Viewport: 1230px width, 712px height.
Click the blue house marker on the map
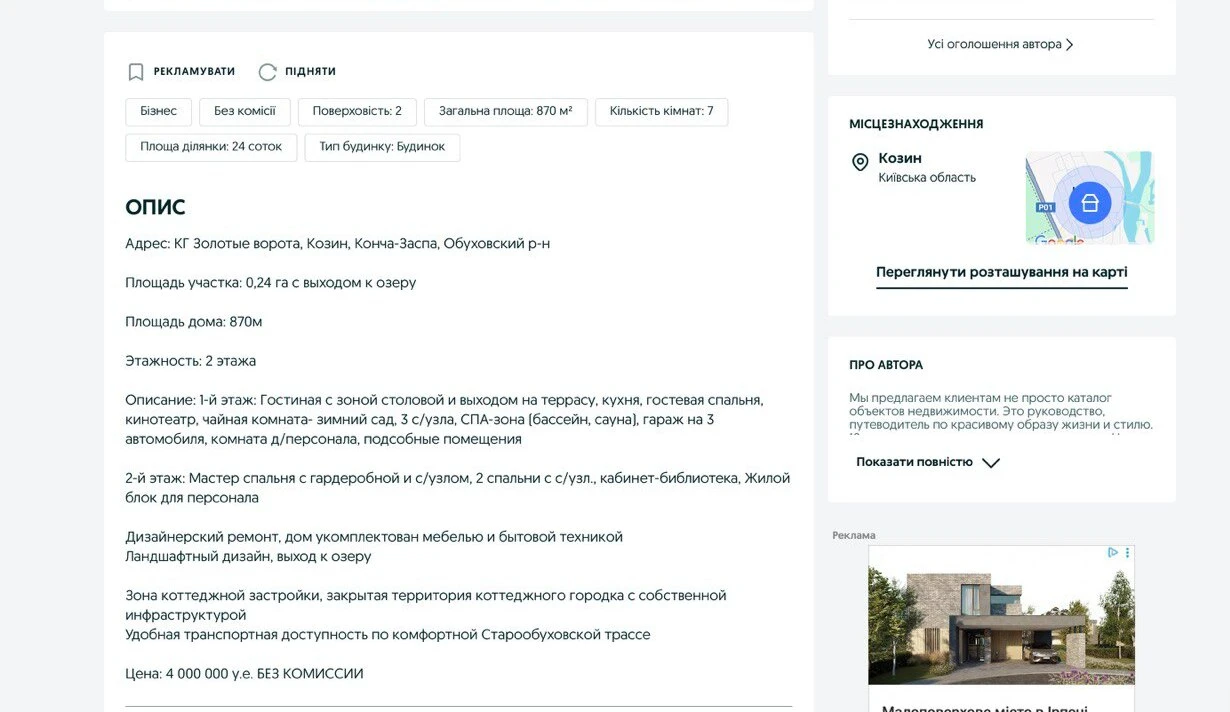click(x=1089, y=202)
